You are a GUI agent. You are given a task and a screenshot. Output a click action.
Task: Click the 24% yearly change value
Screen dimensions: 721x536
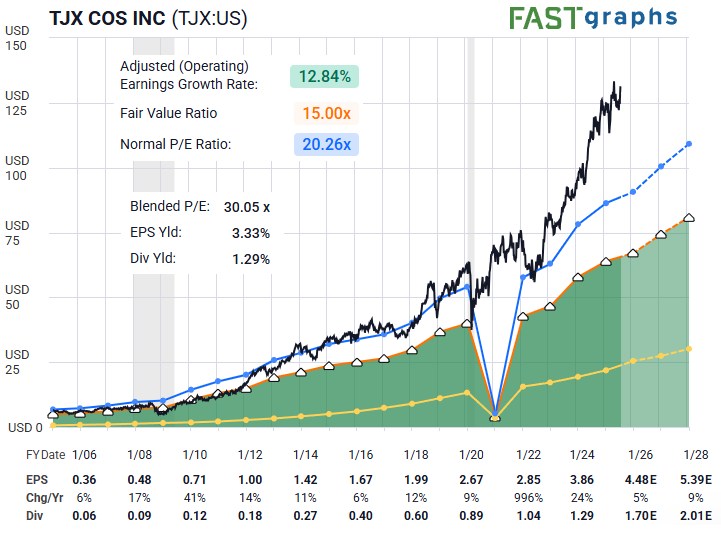coord(582,498)
